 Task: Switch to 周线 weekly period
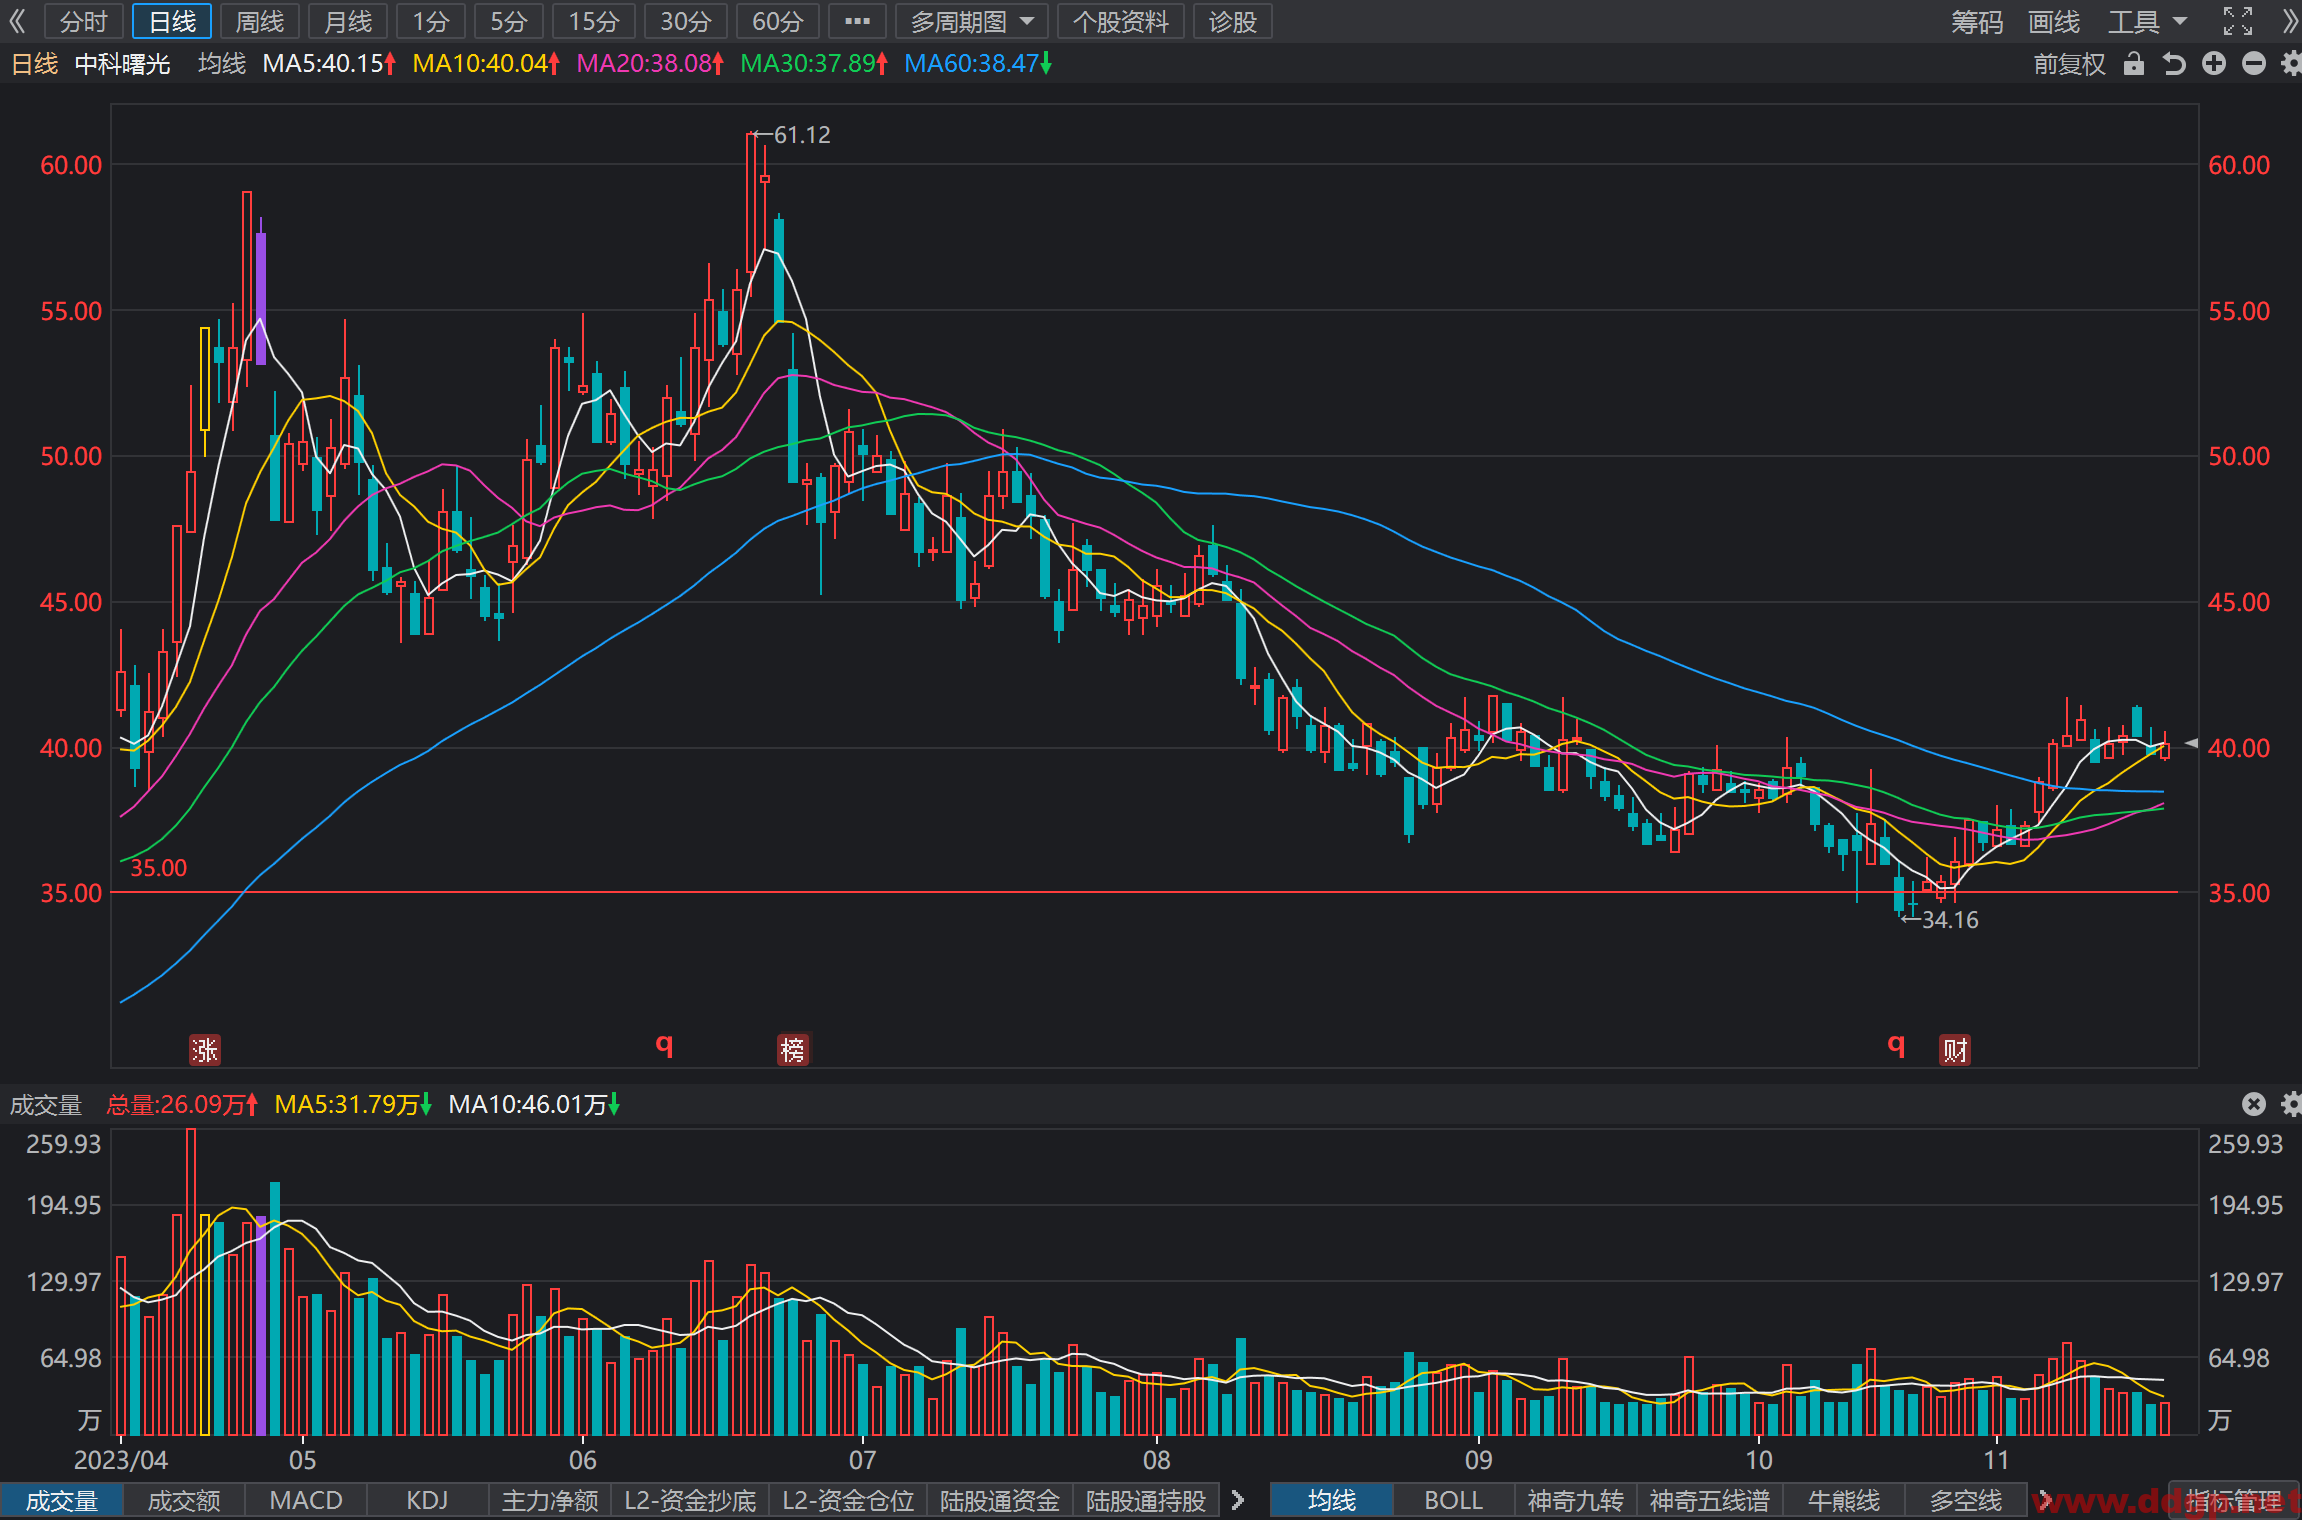pyautogui.click(x=260, y=21)
